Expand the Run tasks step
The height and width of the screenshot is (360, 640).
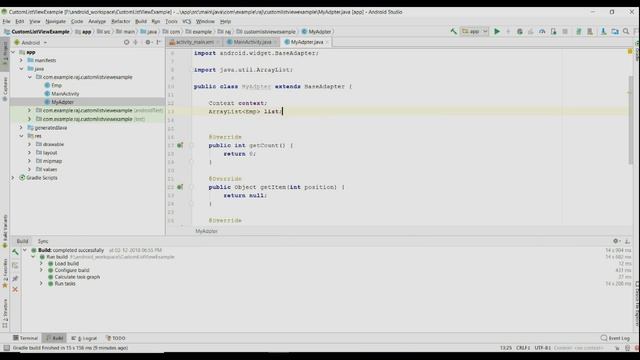(x=41, y=284)
